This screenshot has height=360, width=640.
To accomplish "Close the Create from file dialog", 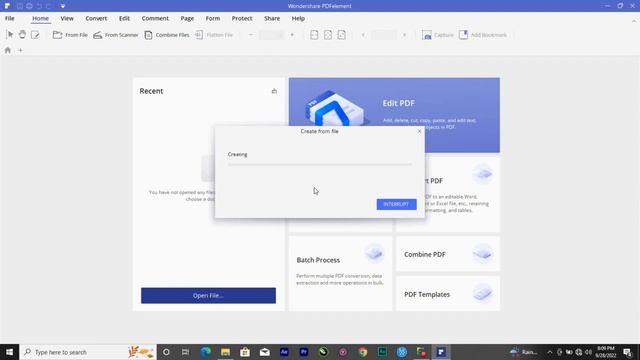I will click(x=419, y=131).
